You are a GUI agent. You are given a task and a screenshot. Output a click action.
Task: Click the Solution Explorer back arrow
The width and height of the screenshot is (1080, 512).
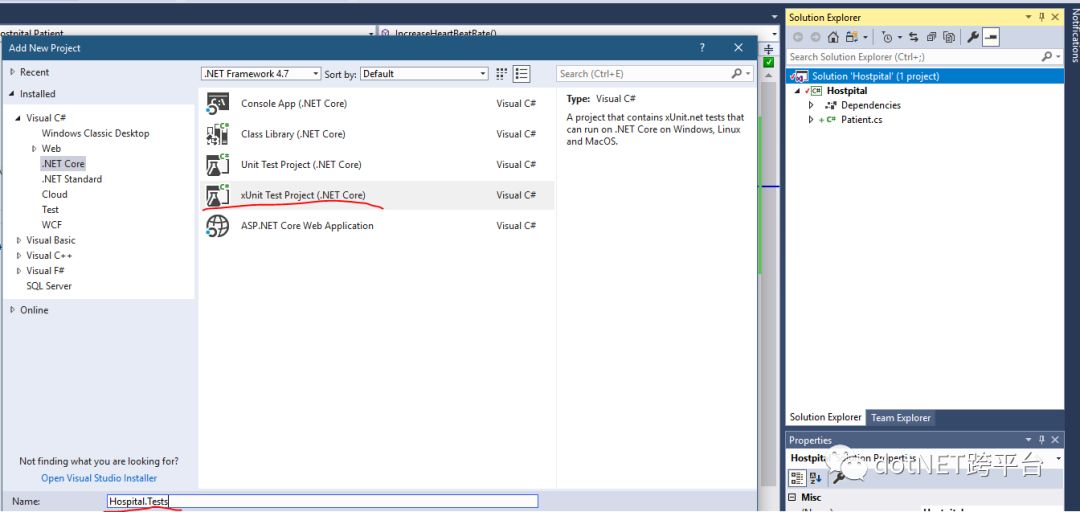point(798,37)
